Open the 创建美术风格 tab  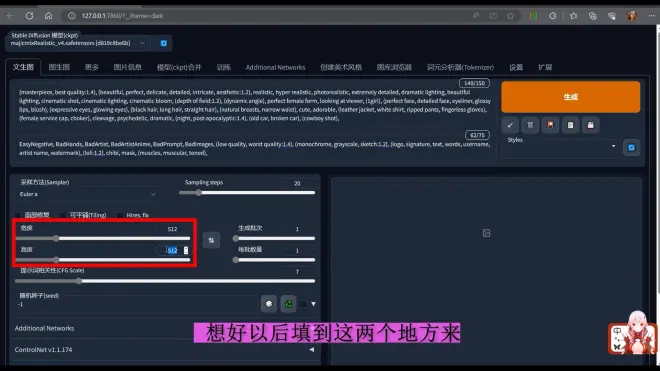[341, 67]
